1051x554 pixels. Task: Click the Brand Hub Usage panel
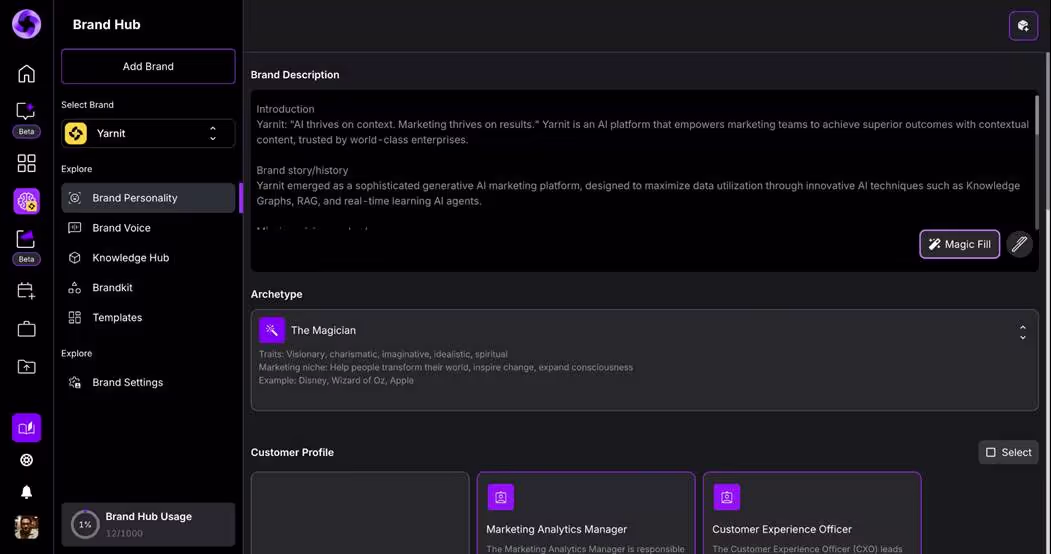tap(148, 525)
